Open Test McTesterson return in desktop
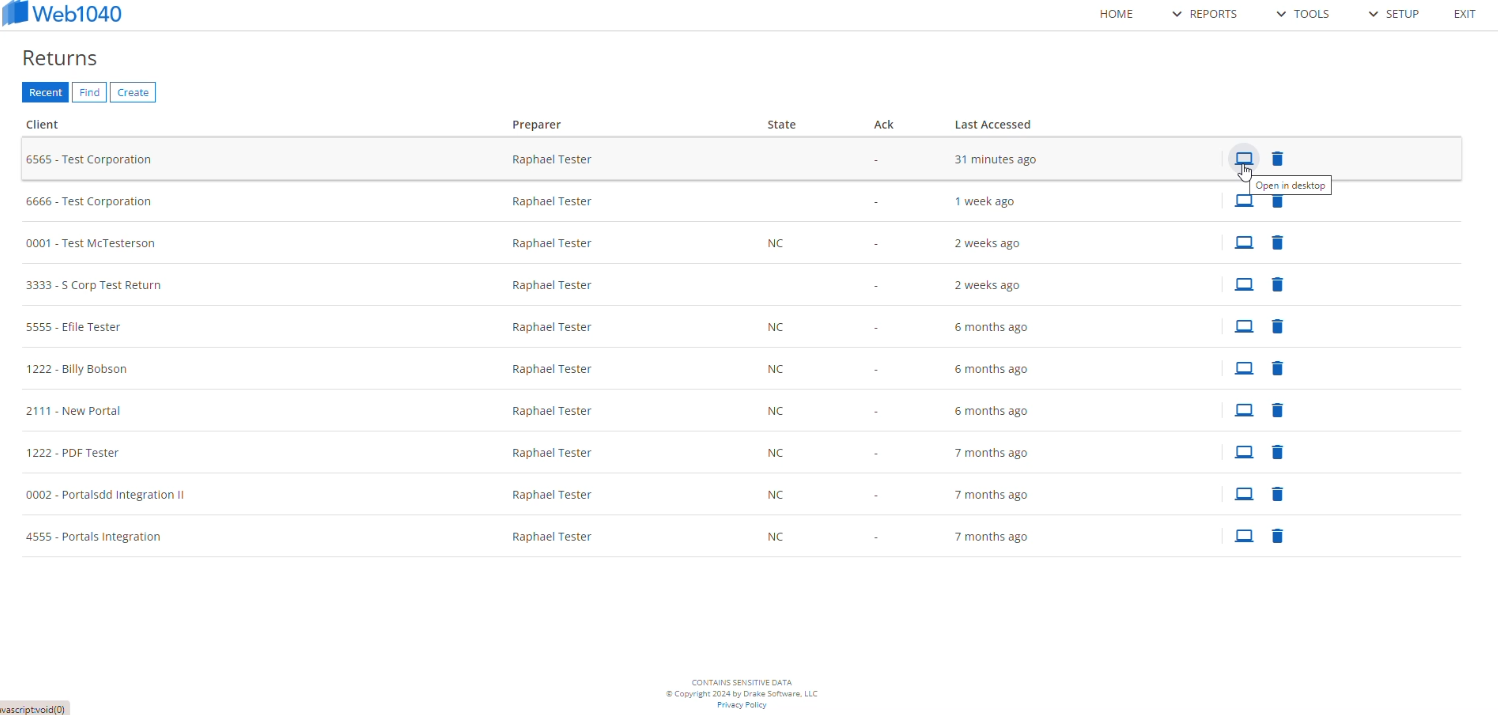Image resolution: width=1498 pixels, height=715 pixels. point(1244,242)
